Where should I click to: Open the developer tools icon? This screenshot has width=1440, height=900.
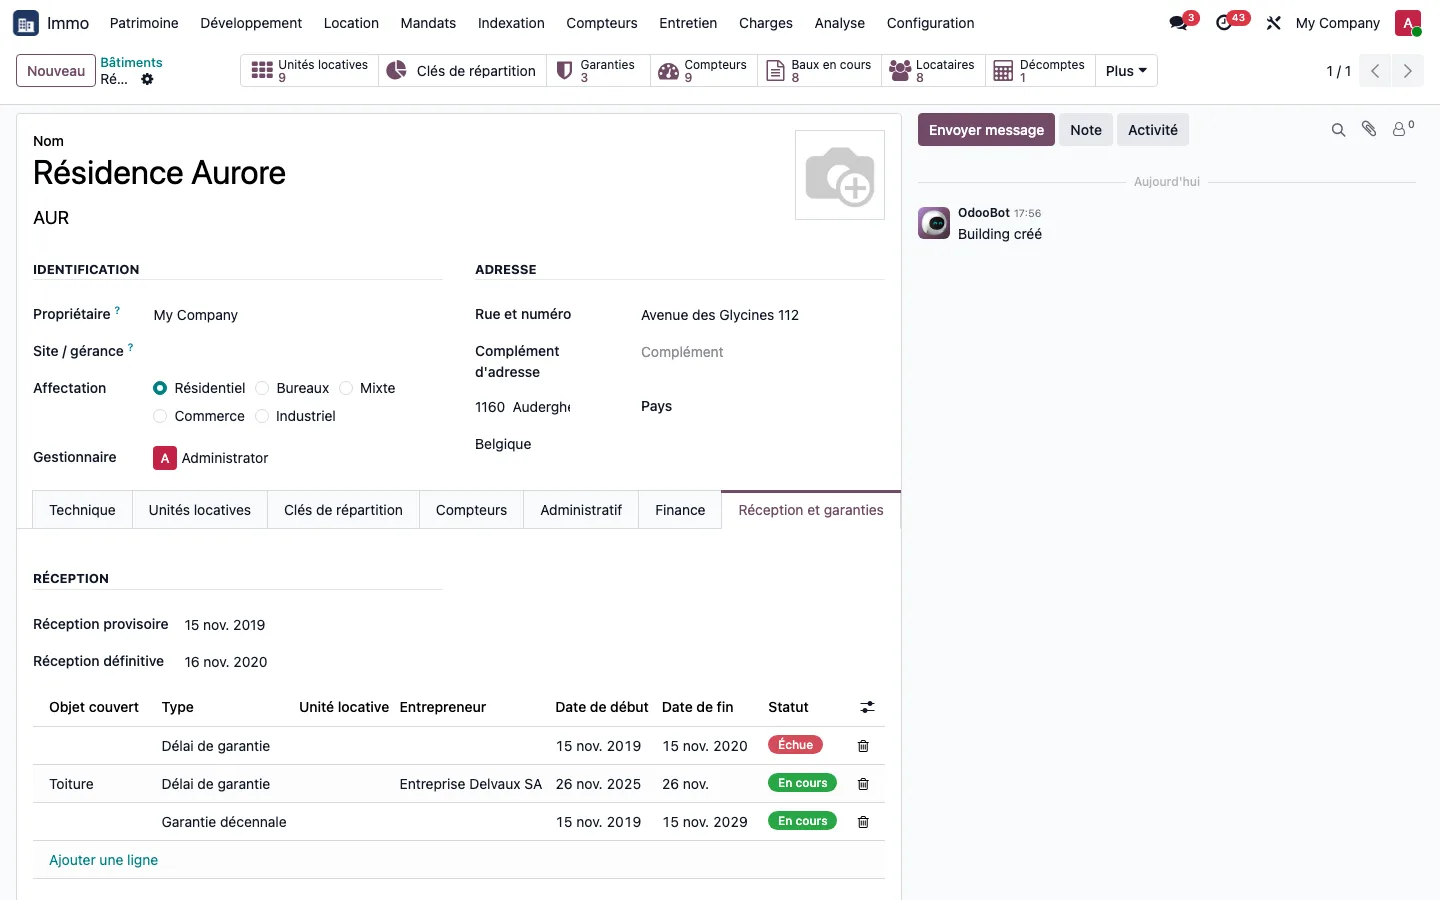coord(1273,23)
